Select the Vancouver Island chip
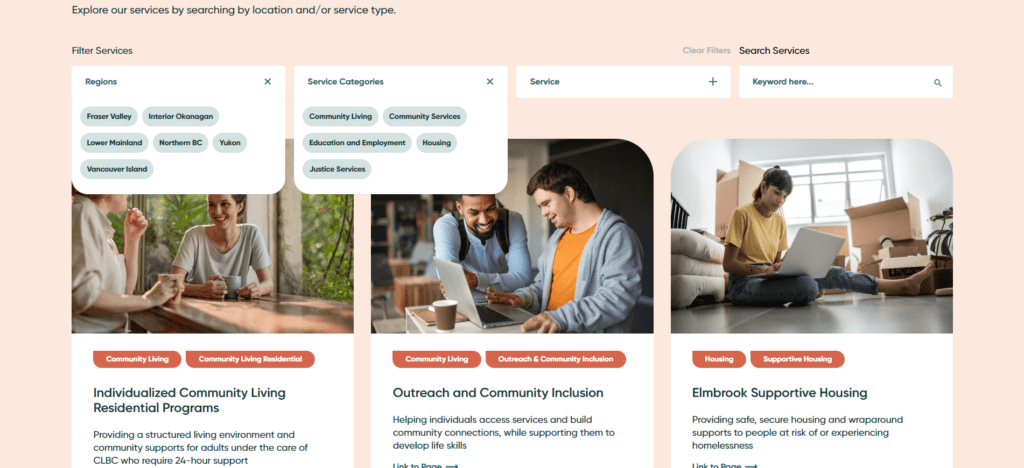Screen dimensions: 1024x468 [117, 169]
